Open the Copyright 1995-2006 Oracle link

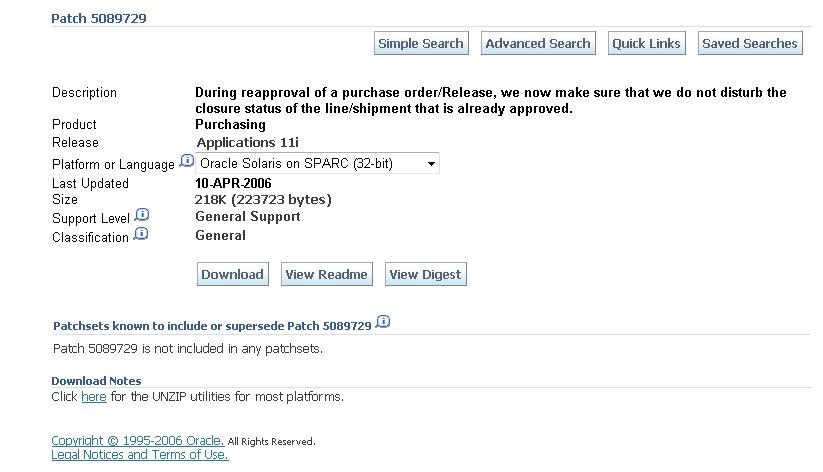click(x=138, y=440)
